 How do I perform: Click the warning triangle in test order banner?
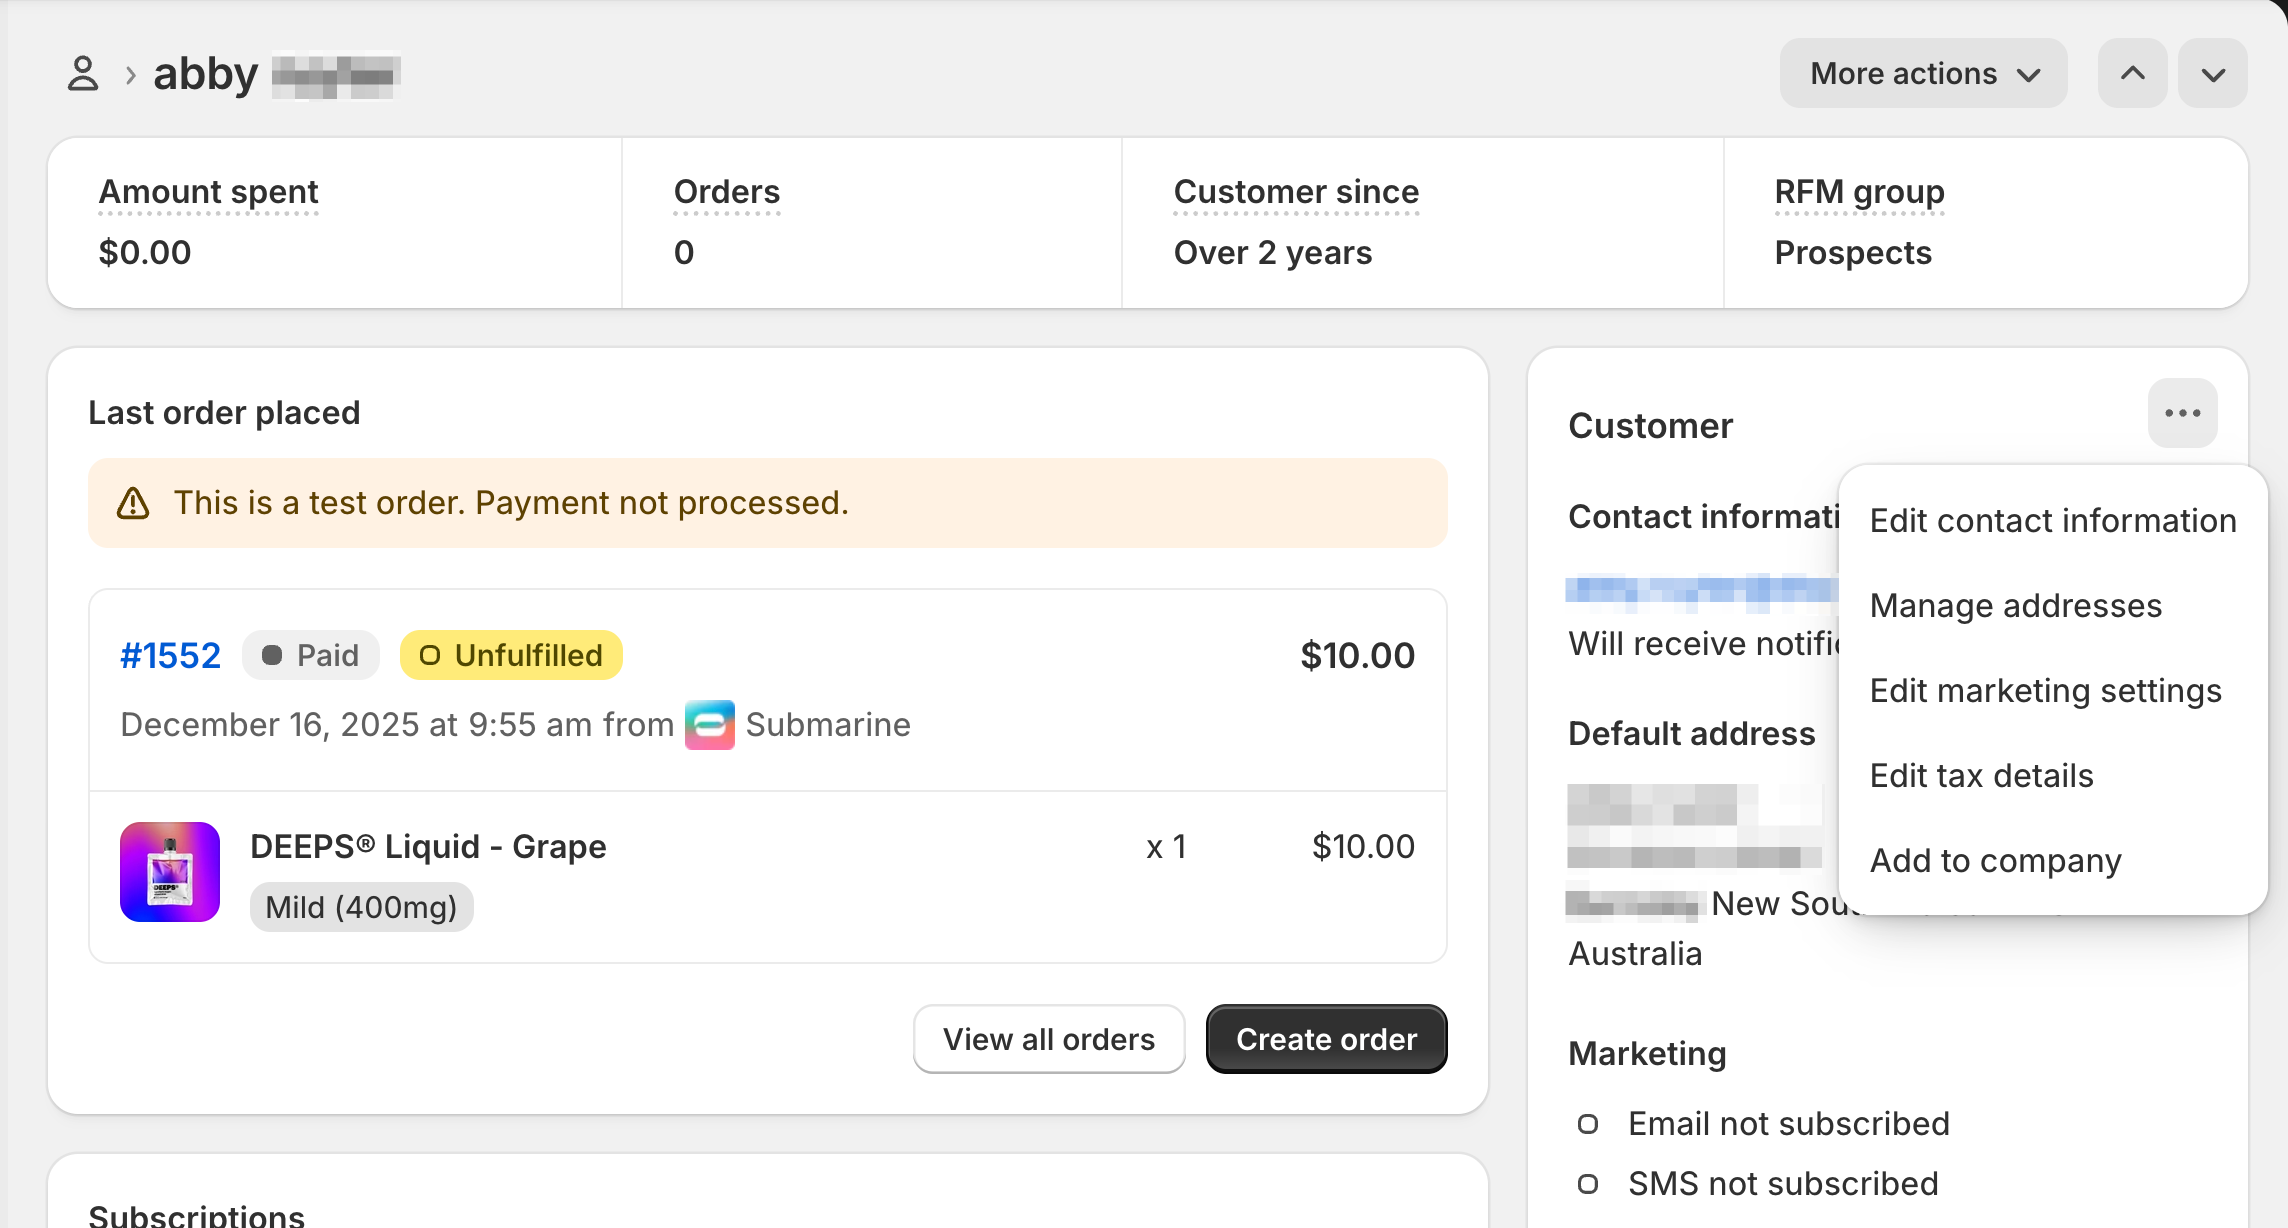point(133,503)
